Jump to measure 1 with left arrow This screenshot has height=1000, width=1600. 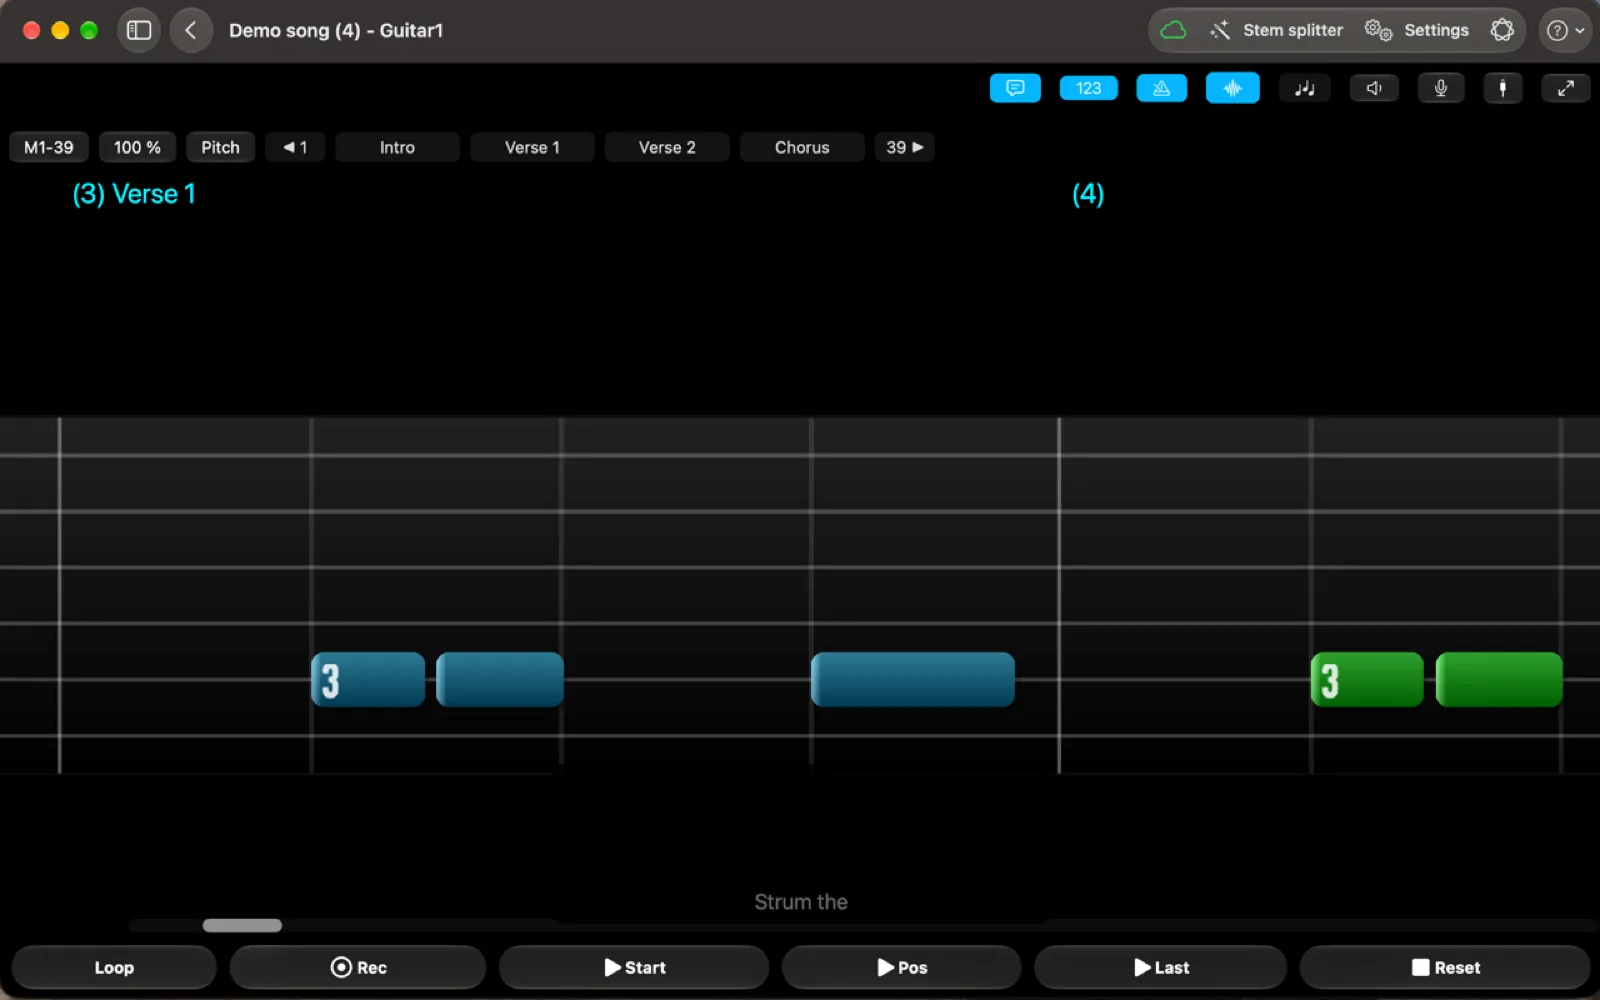point(295,147)
